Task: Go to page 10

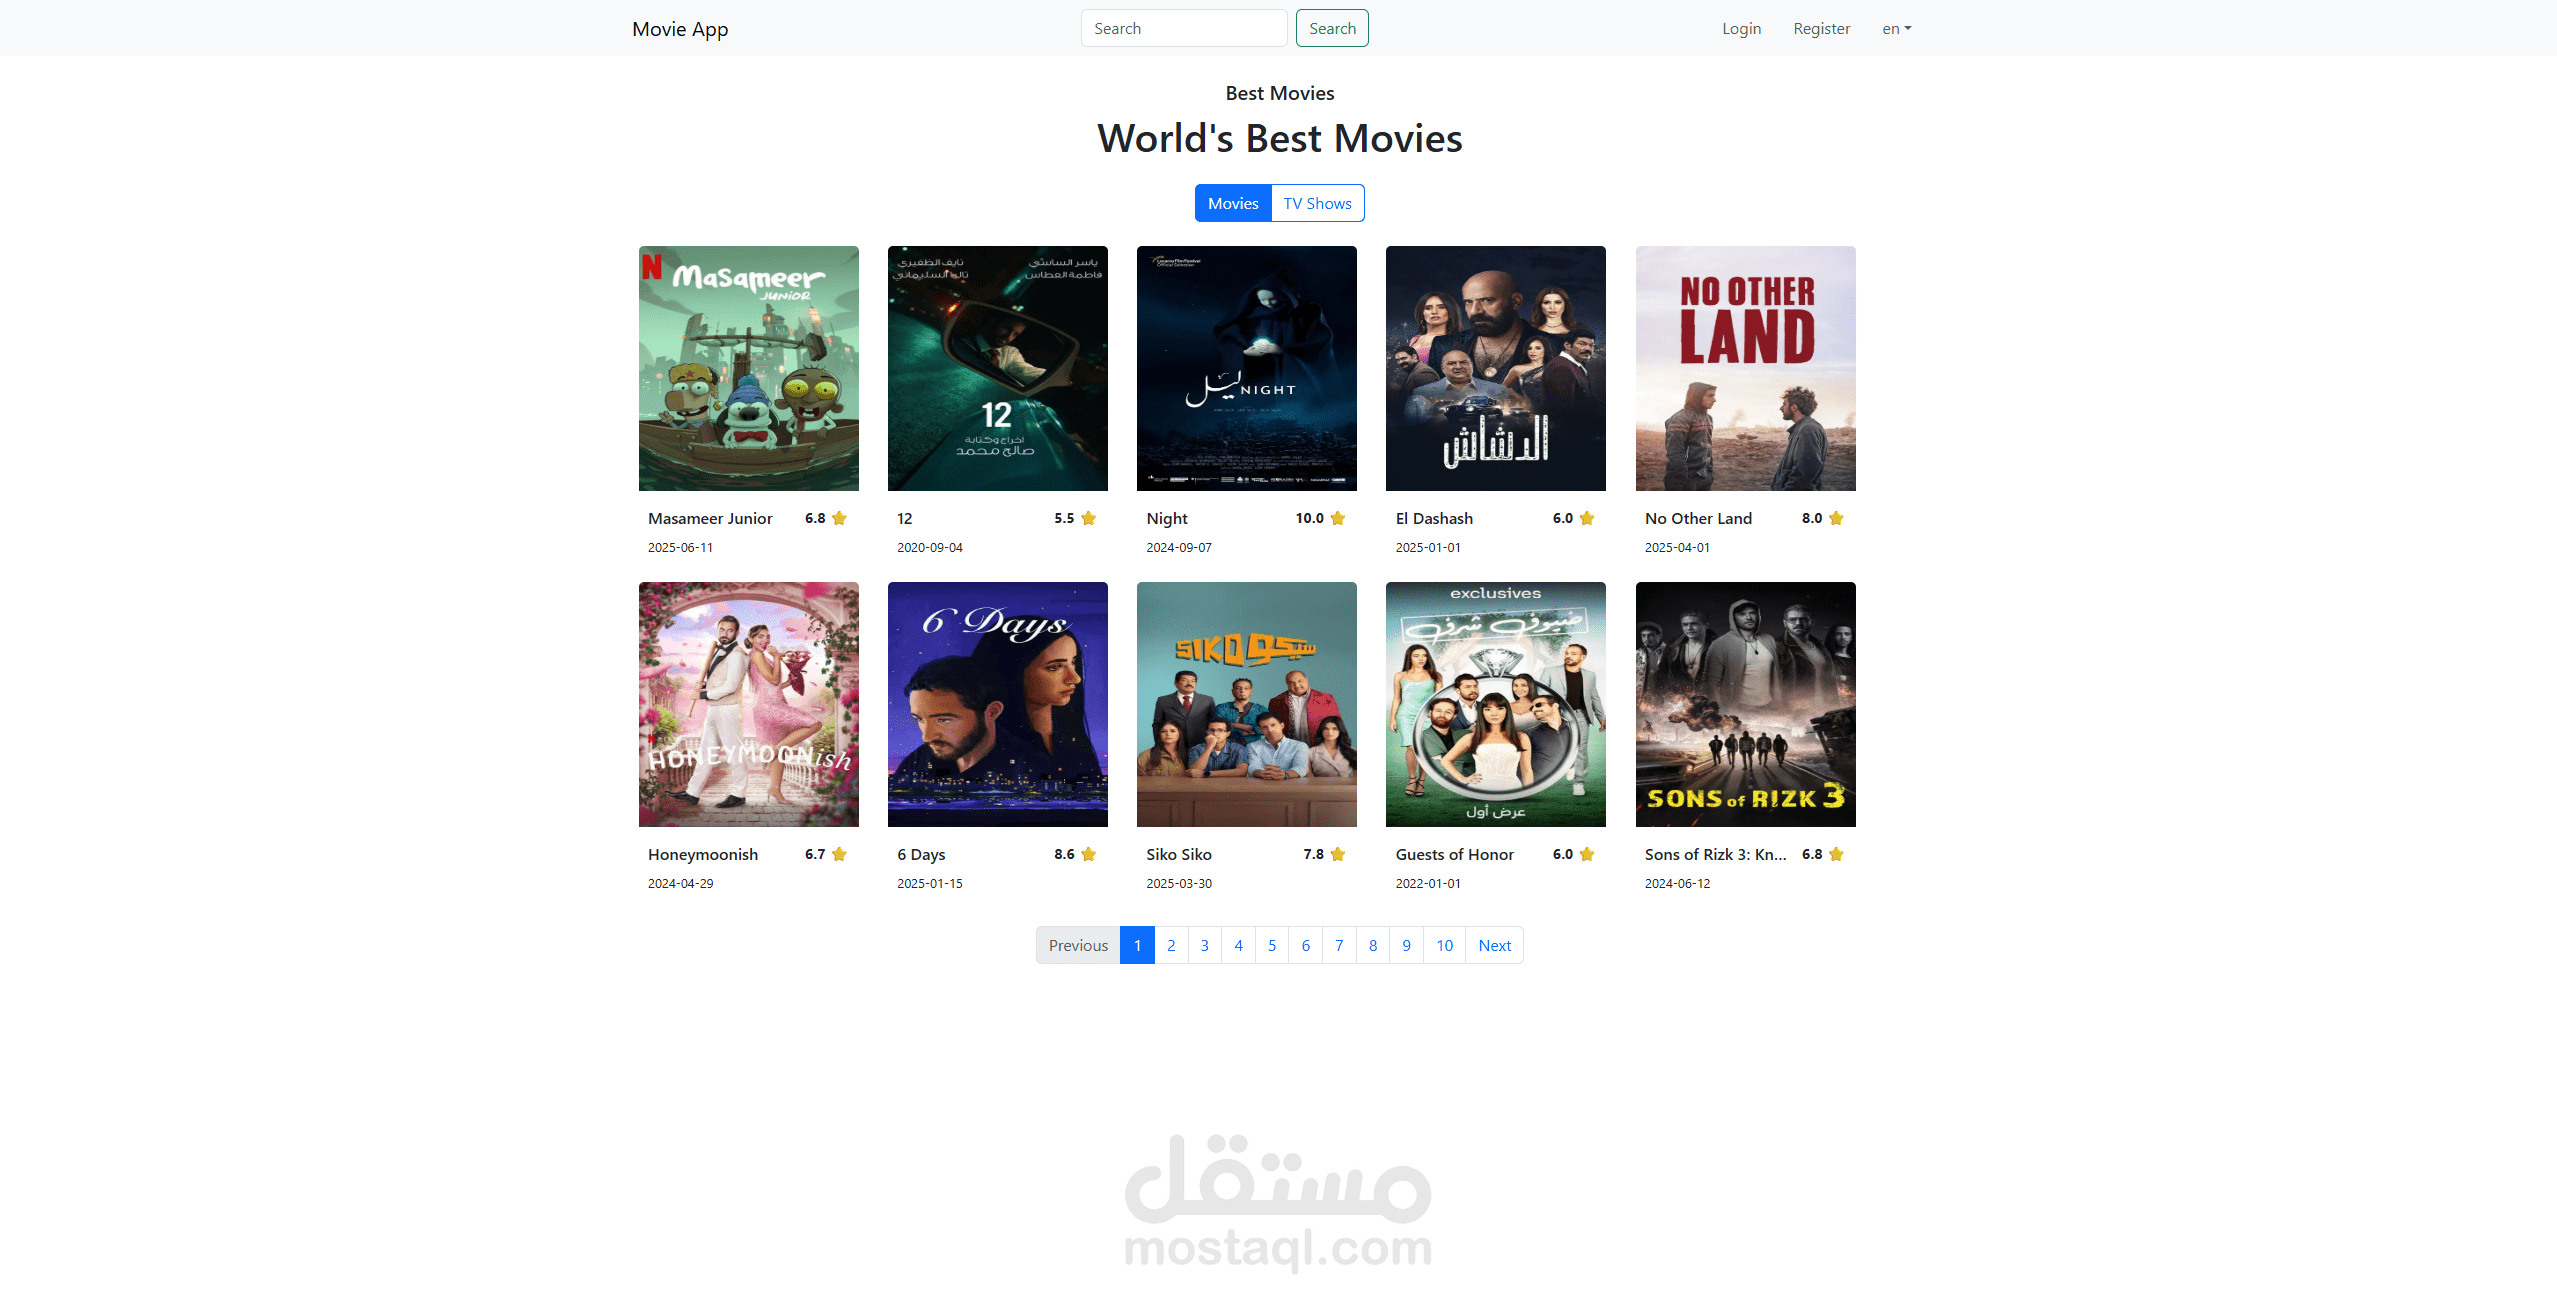Action: (x=1444, y=945)
